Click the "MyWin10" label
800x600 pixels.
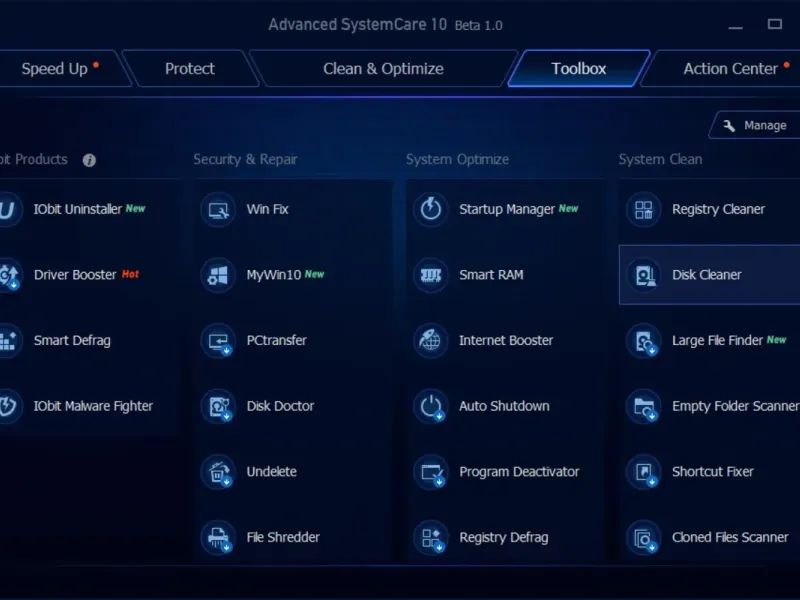273,275
